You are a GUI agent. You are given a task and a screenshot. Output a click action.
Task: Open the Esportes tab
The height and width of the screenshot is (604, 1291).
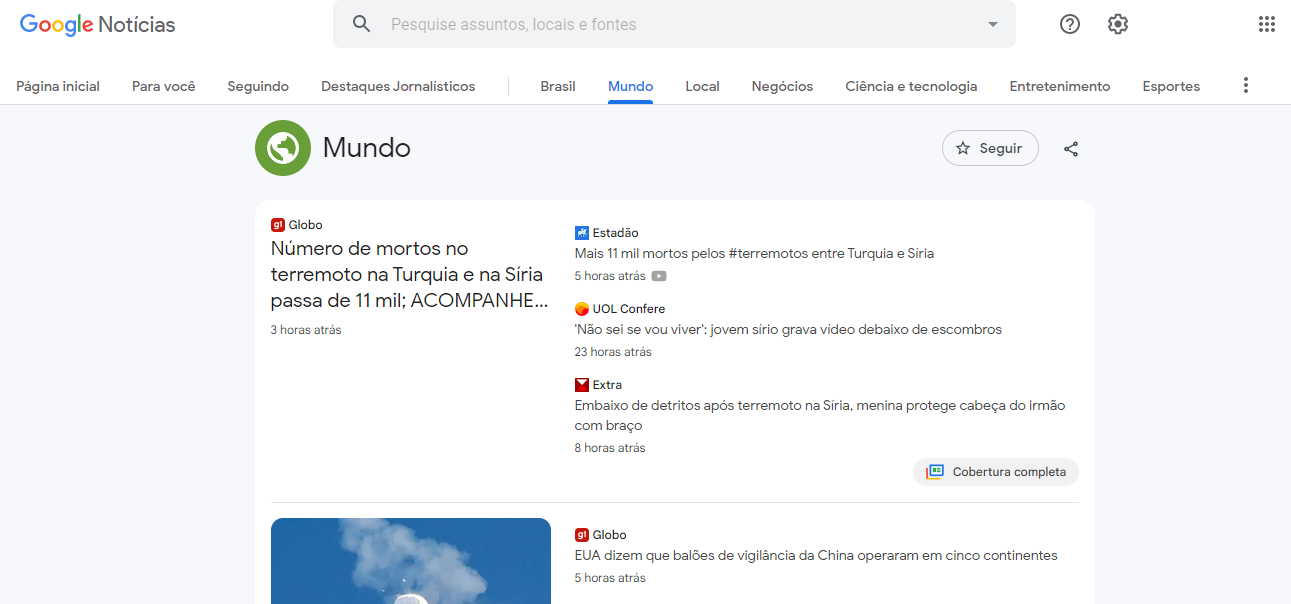point(1171,86)
